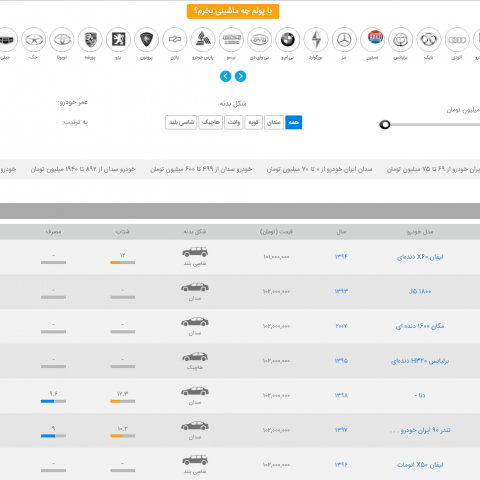Filter body type by 'هاچبک' (hatchback)
The width and height of the screenshot is (480, 480).
(211, 122)
